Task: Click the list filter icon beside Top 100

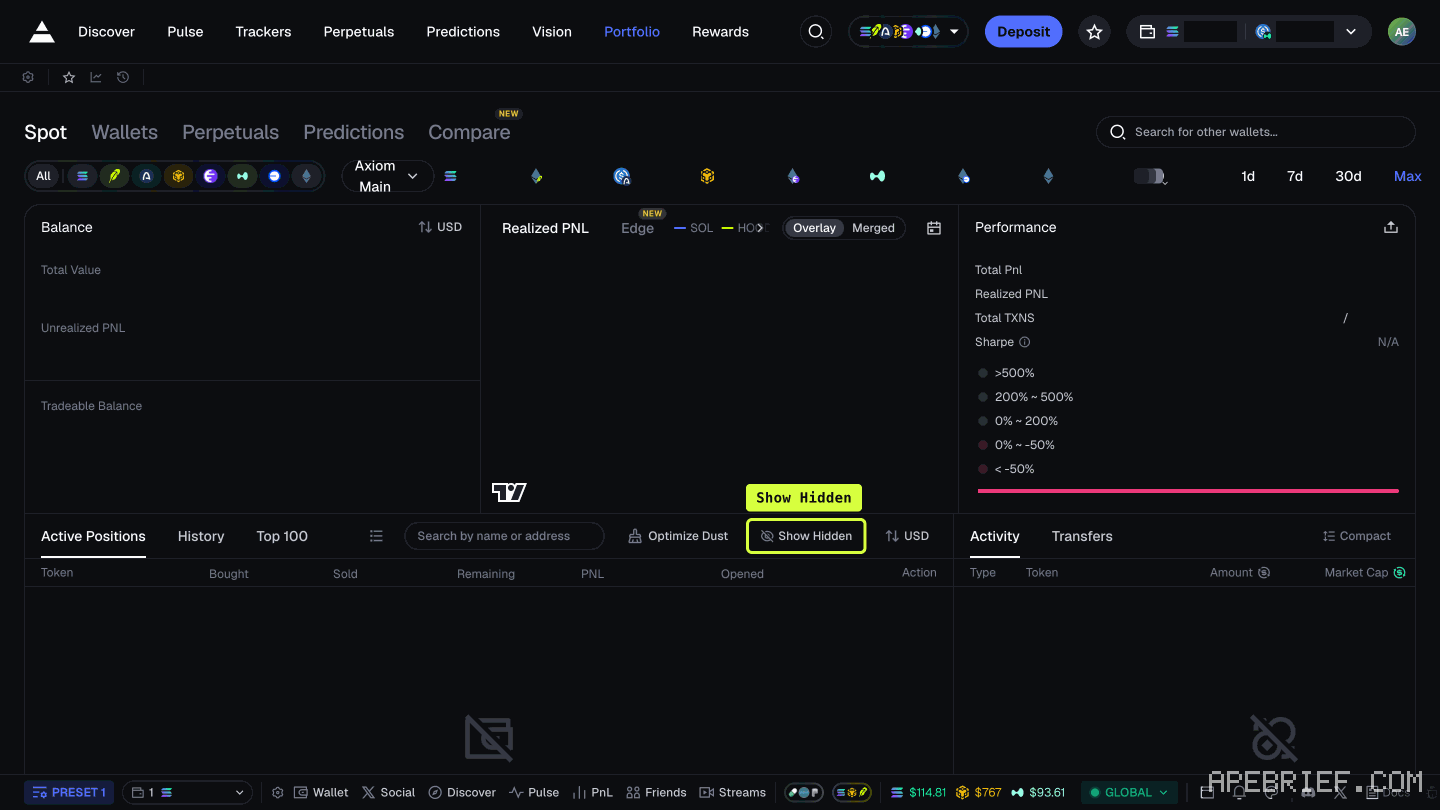Action: pyautogui.click(x=376, y=536)
